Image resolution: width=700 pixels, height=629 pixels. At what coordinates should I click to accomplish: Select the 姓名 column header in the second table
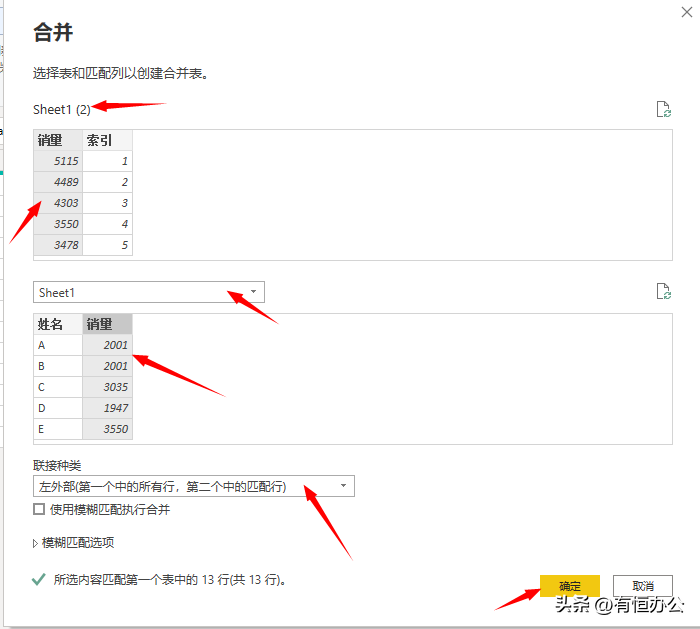pos(58,324)
